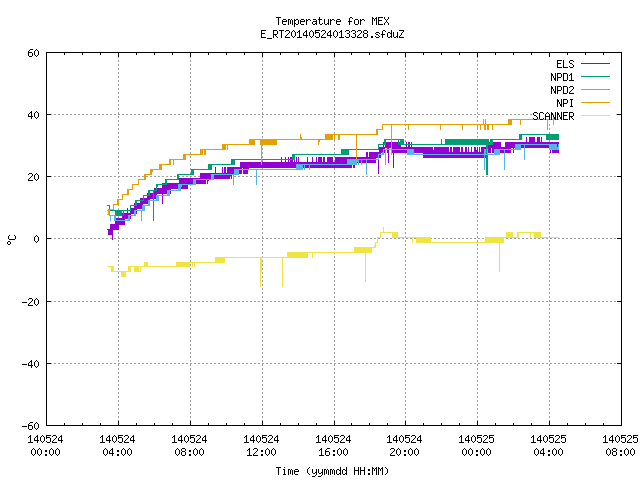
Task: Click the °C y-axis unit label
Action: (x=11, y=240)
